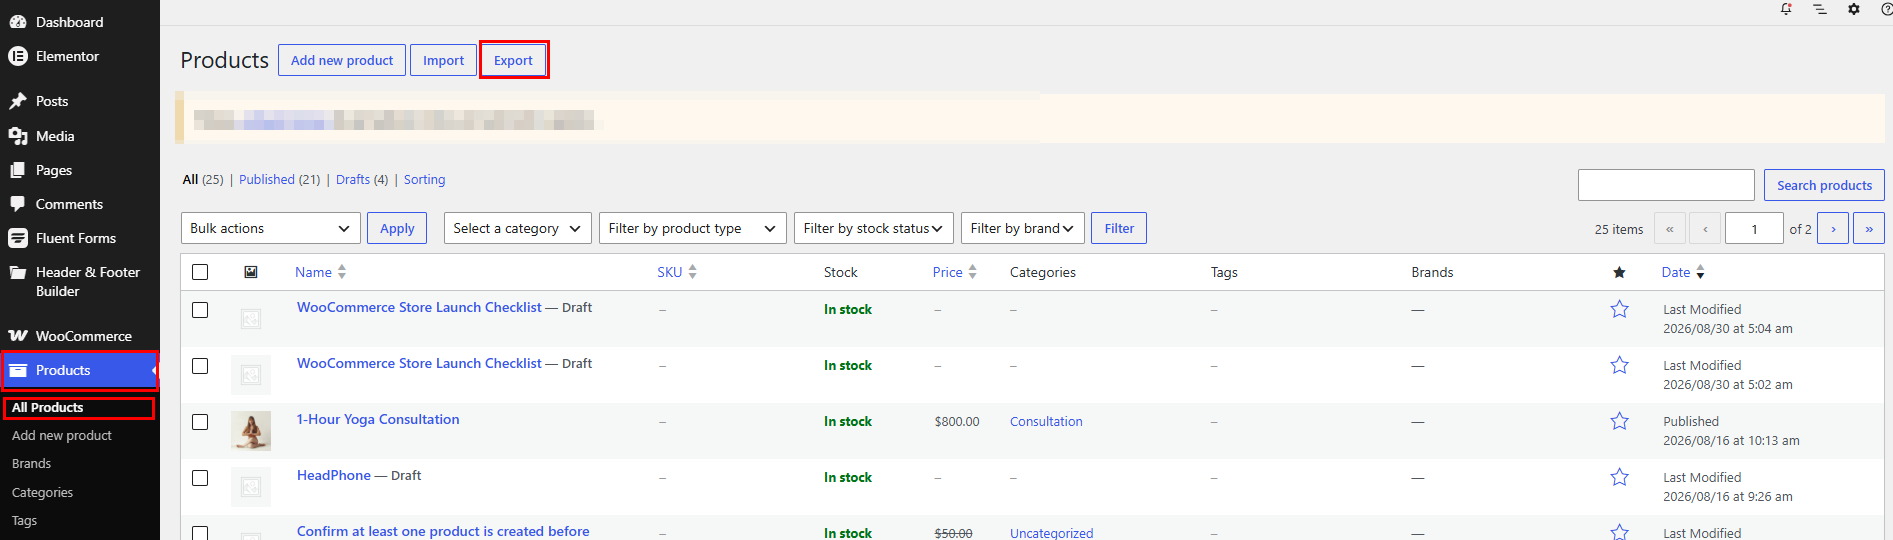Screen dimensions: 1893x540
Task: Open the Filter by brand dropdown
Action: [x=1022, y=228]
